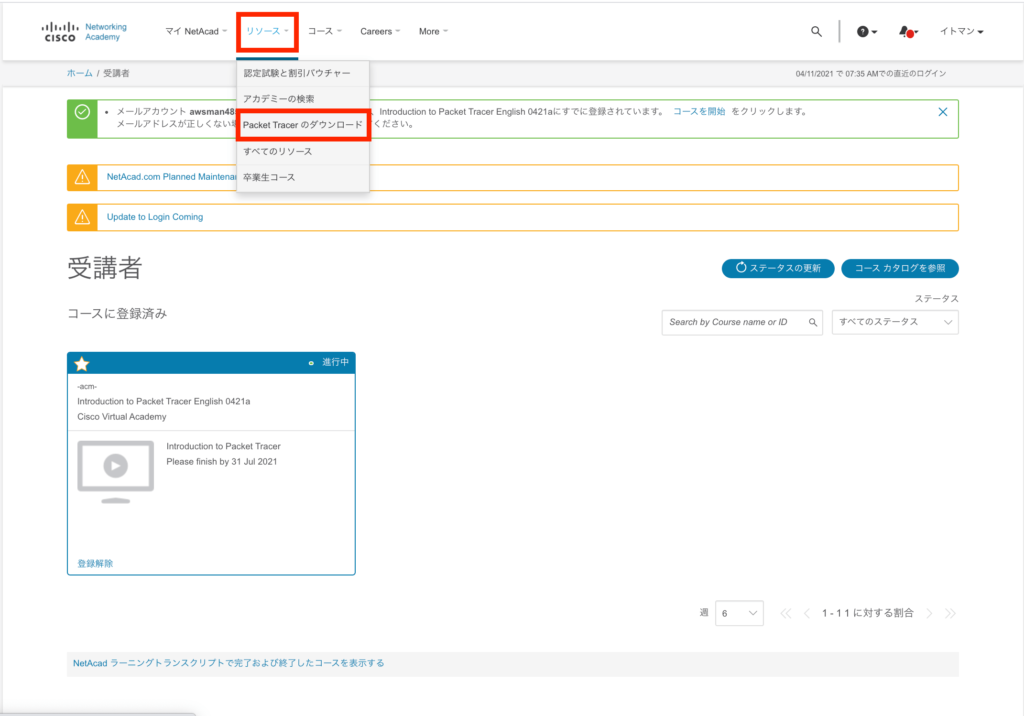Open the コース menu

(x=325, y=31)
